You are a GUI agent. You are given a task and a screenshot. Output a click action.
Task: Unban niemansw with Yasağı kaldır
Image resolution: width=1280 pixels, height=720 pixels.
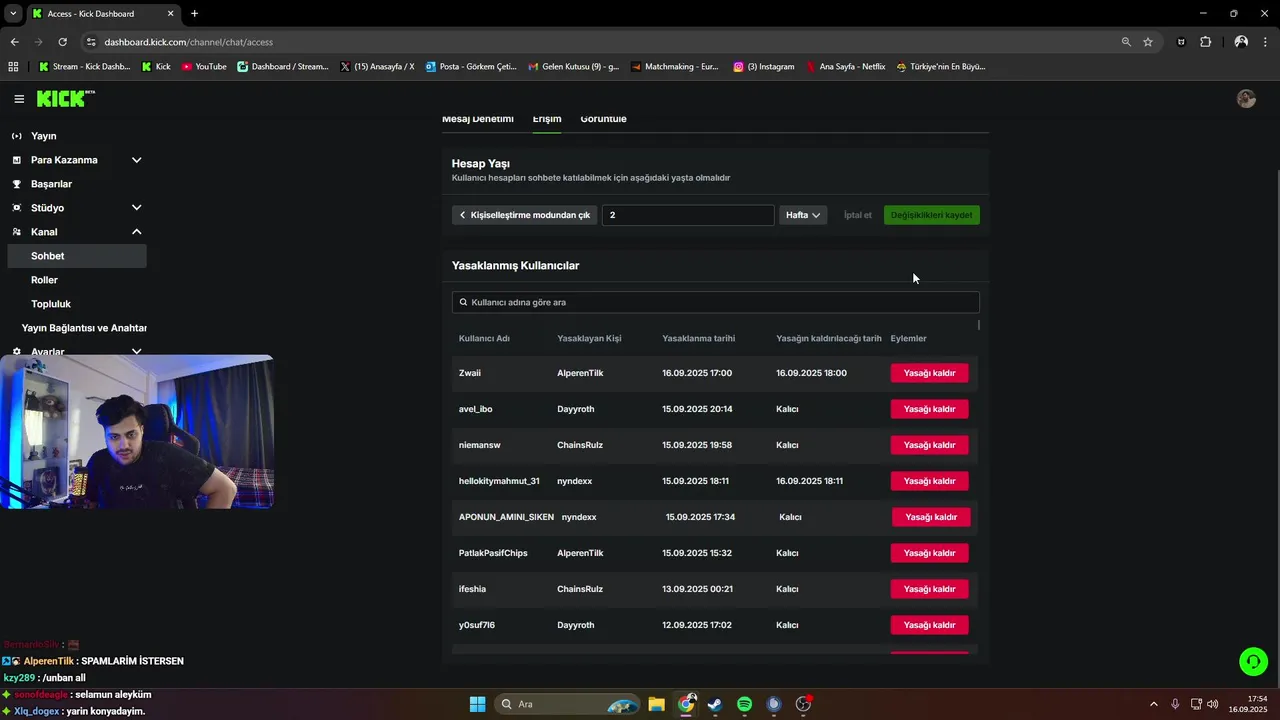pos(930,445)
